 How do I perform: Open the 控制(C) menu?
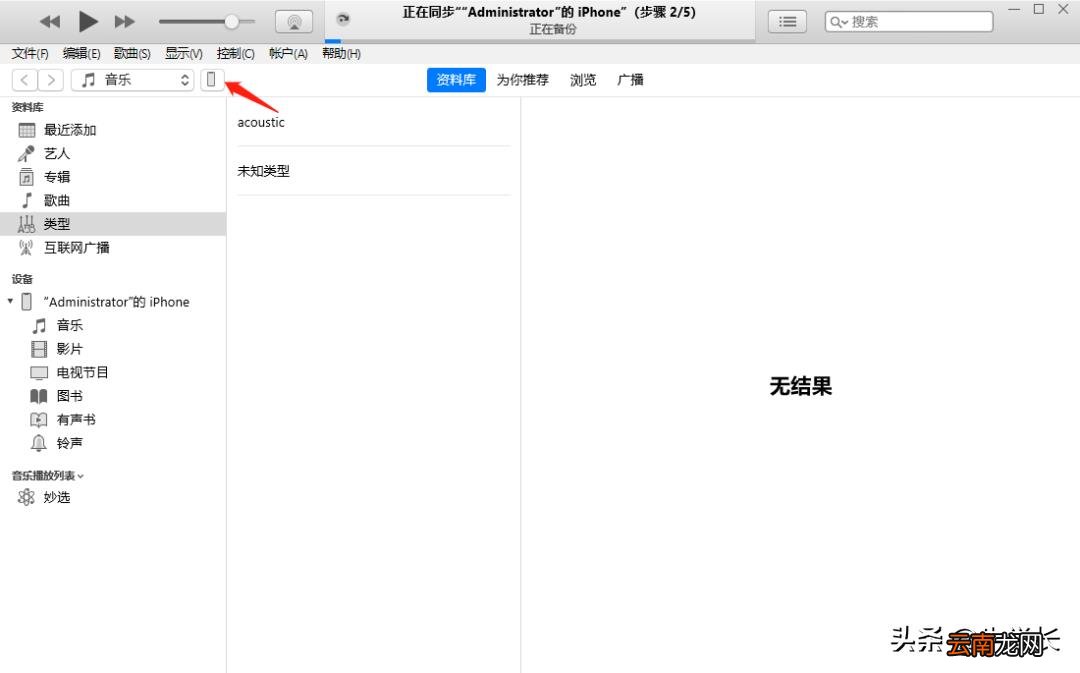236,54
